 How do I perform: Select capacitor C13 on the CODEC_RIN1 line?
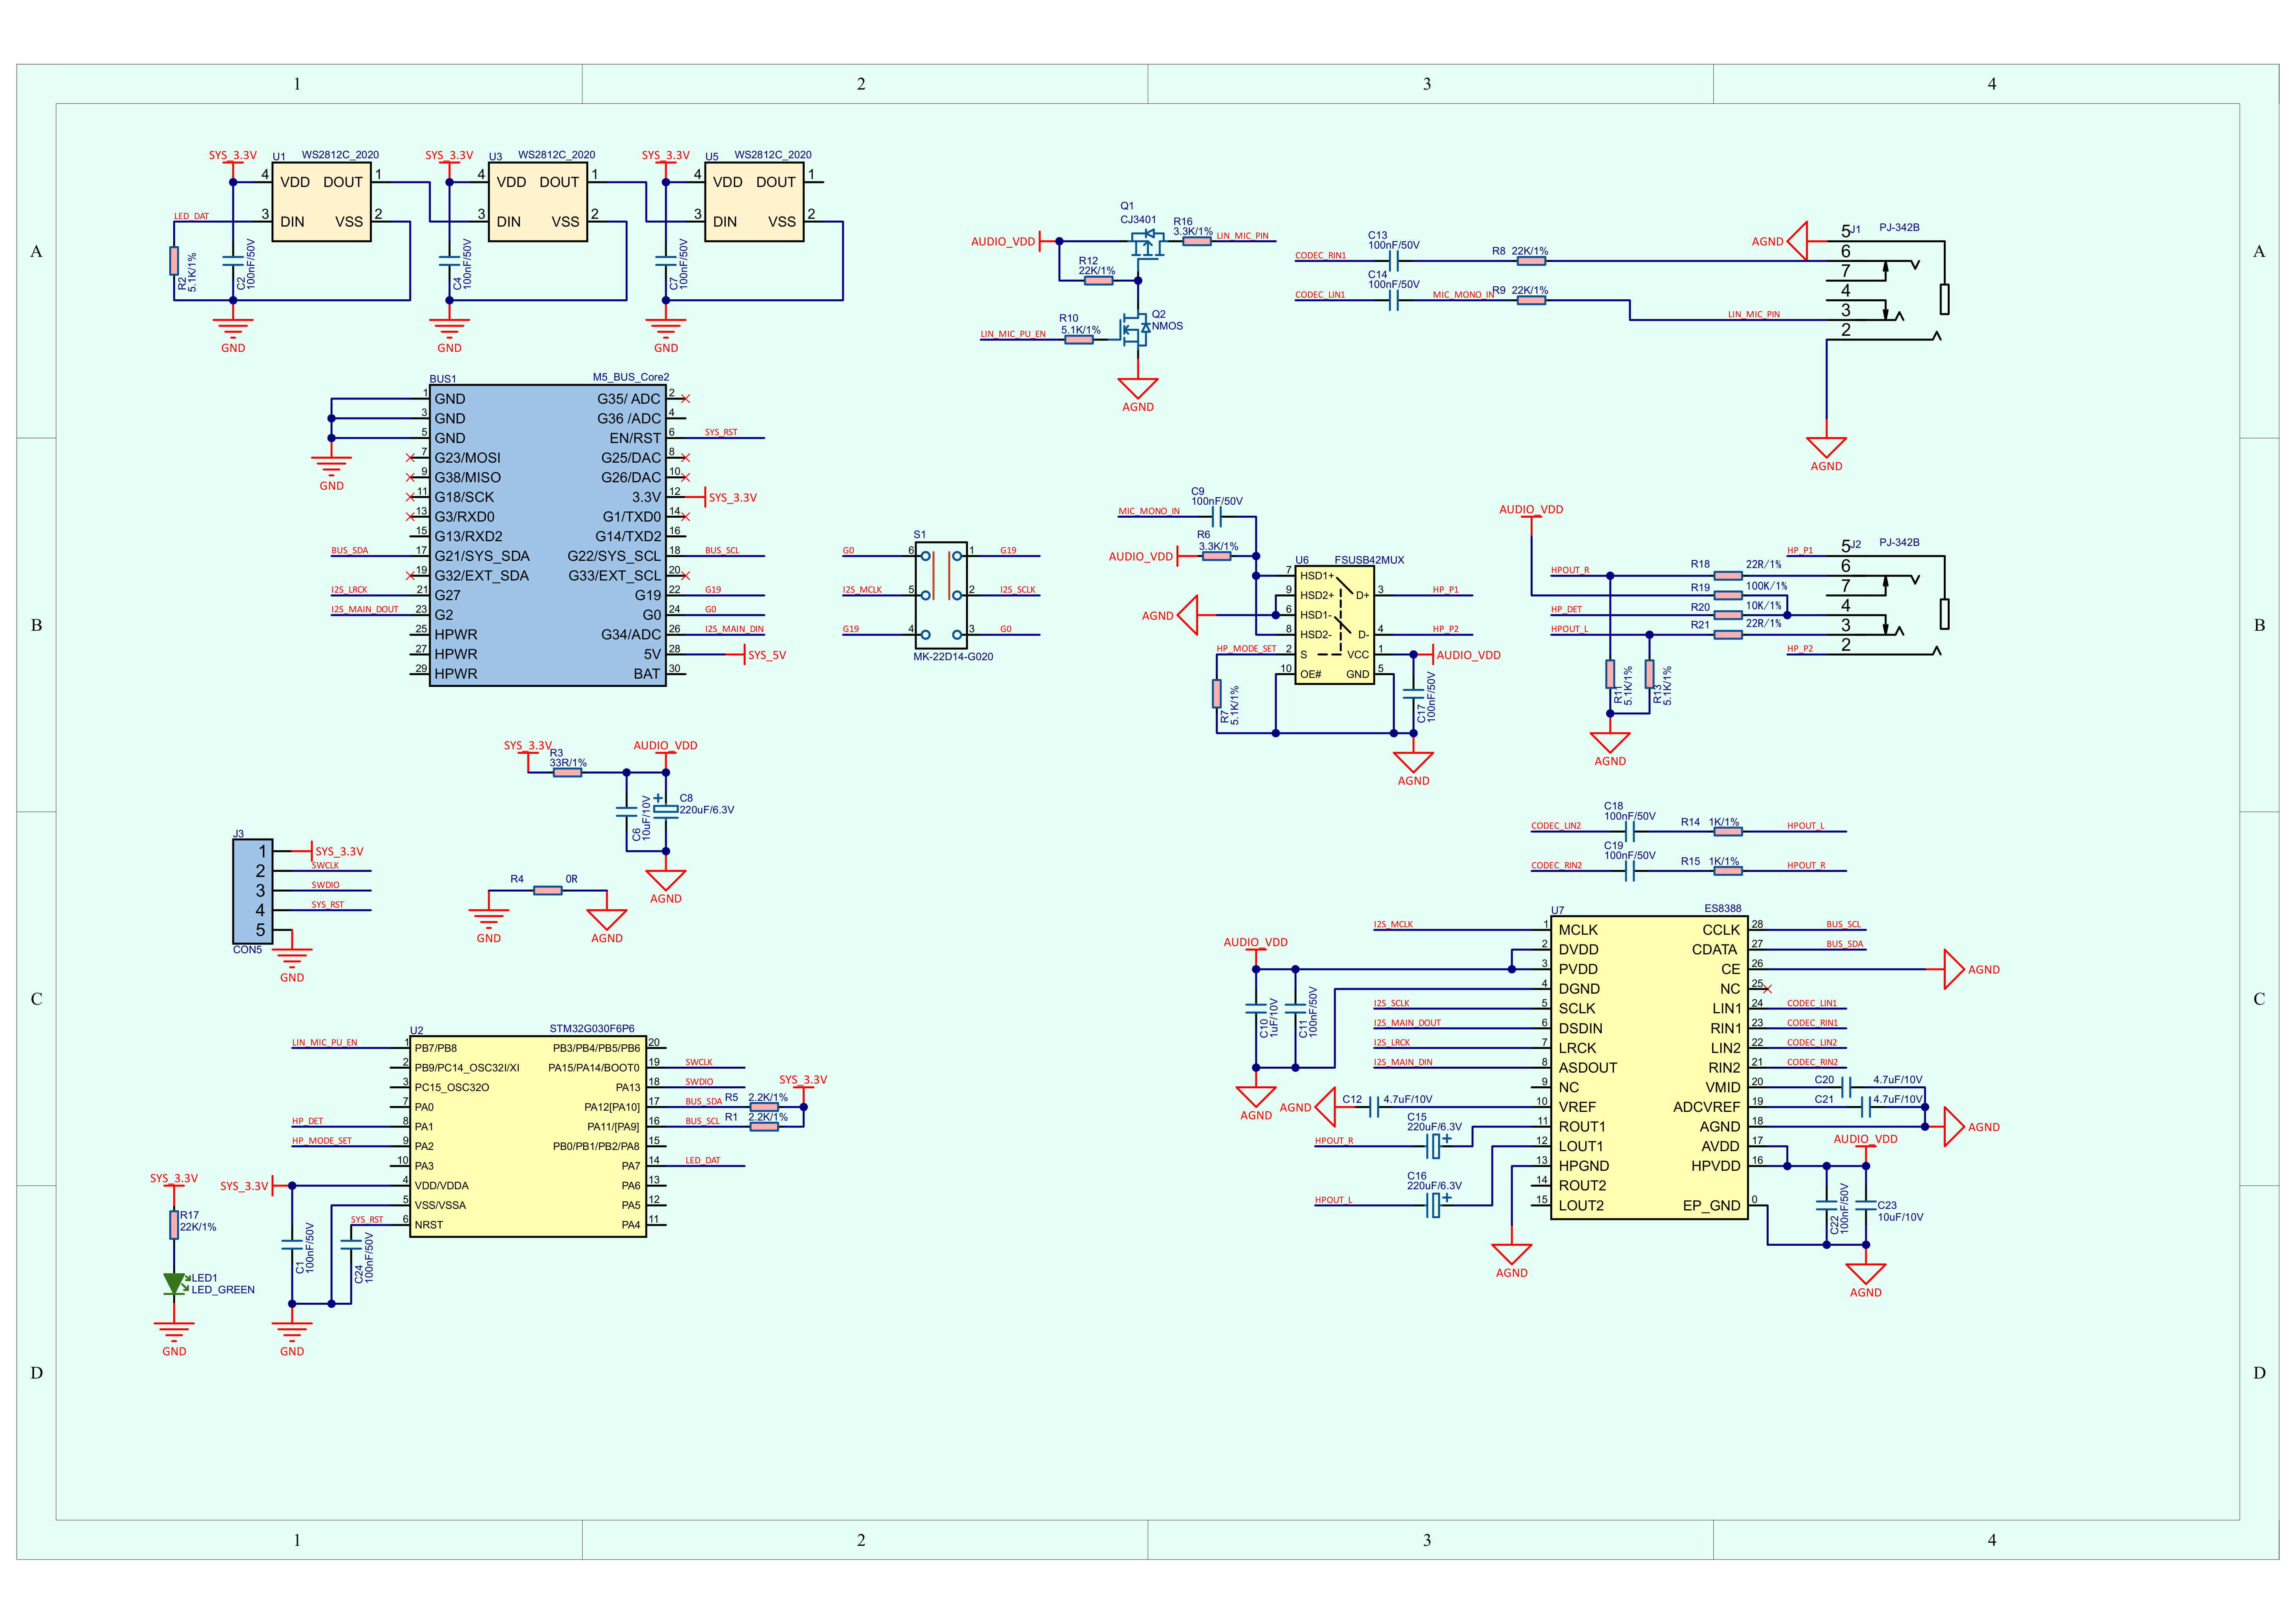1394,261
